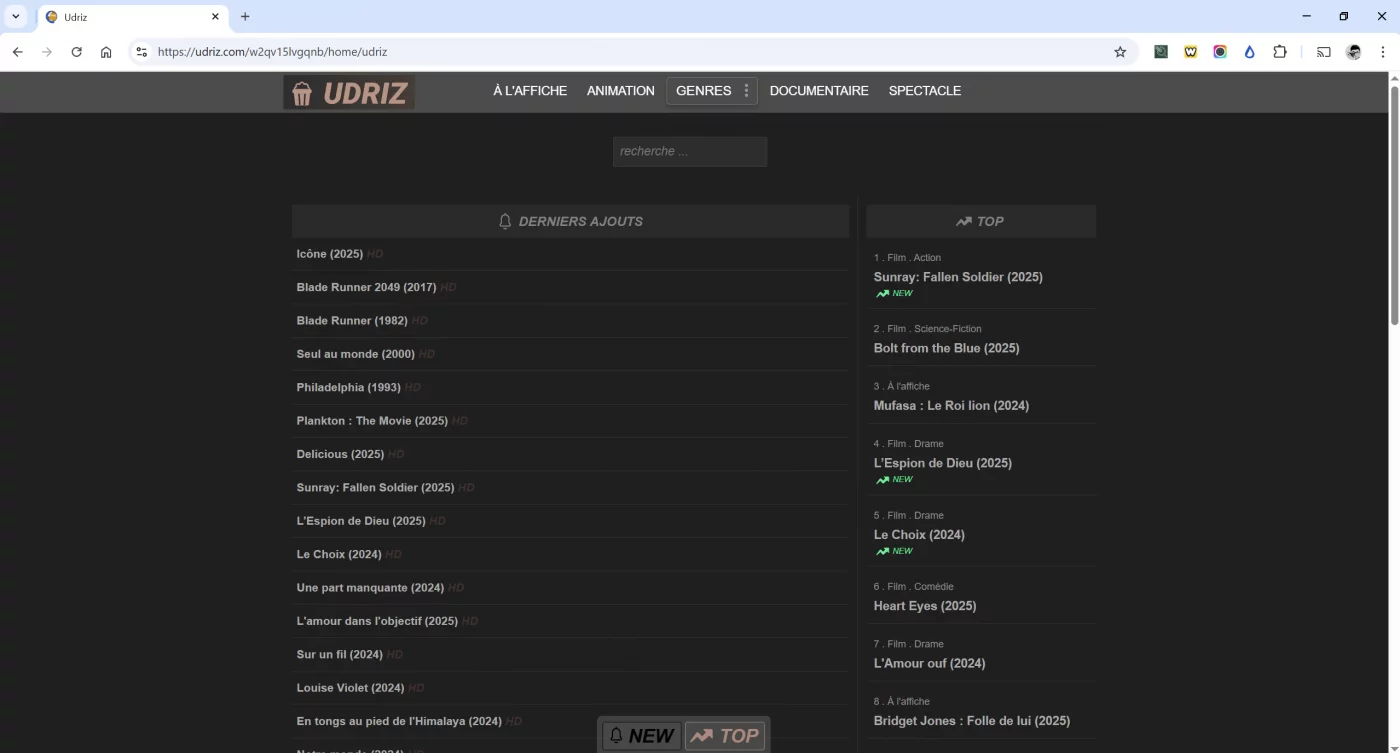Click the yellow W extension icon
Image resolution: width=1400 pixels, height=753 pixels.
tap(1191, 52)
